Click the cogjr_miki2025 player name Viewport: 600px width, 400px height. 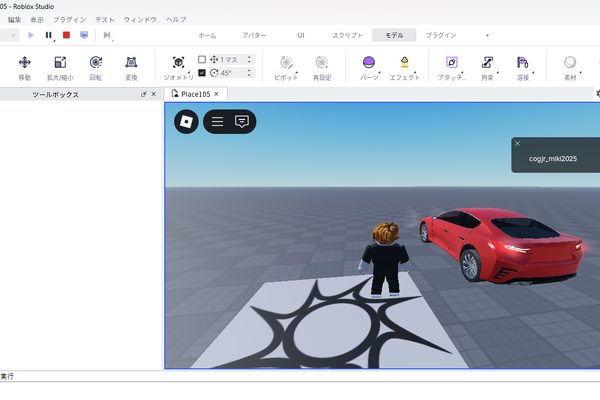[553, 159]
